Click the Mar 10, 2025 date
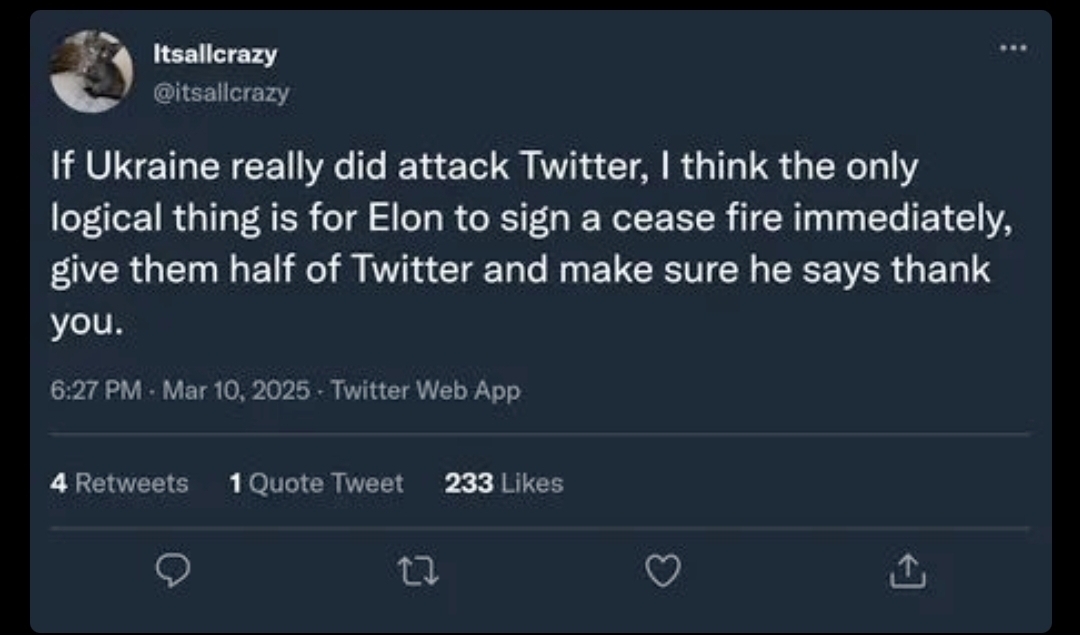Screen dimensions: 1080x635 point(236,390)
